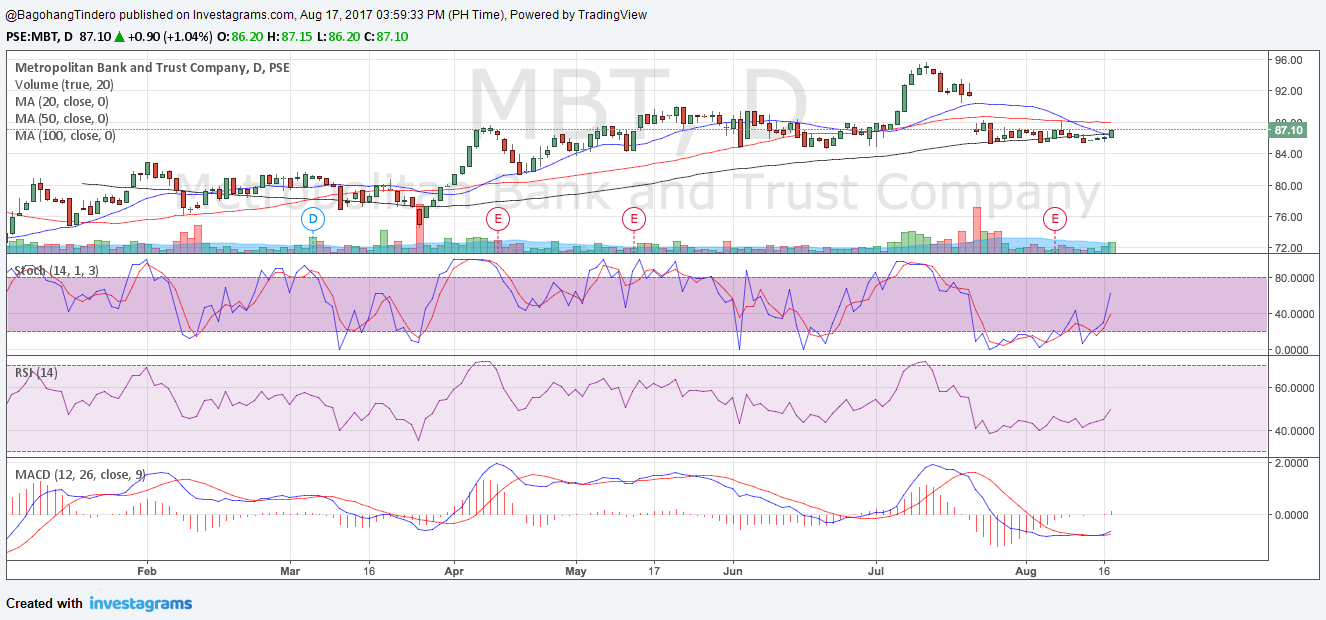Click the 80.0000 Stochastic axis level
Viewport: 1326px width, 620px height.
tap(1292, 278)
